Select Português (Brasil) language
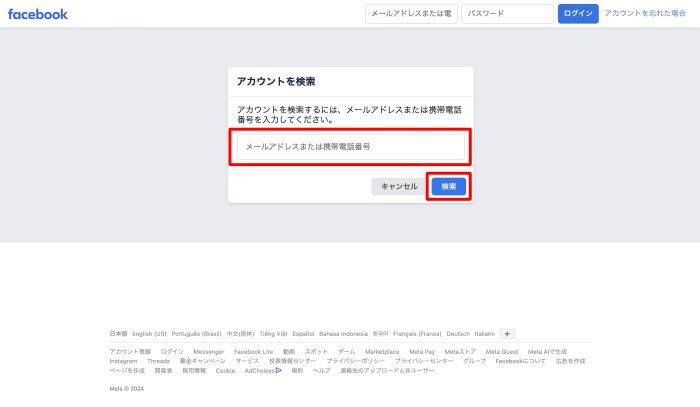The height and width of the screenshot is (407, 700). click(x=196, y=334)
